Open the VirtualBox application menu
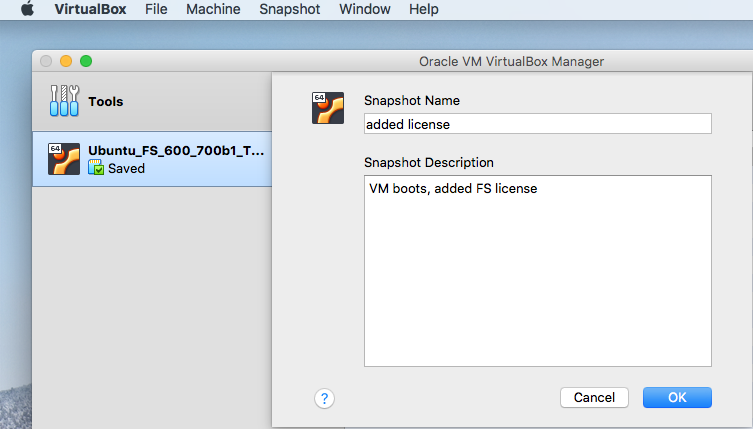 pos(90,9)
